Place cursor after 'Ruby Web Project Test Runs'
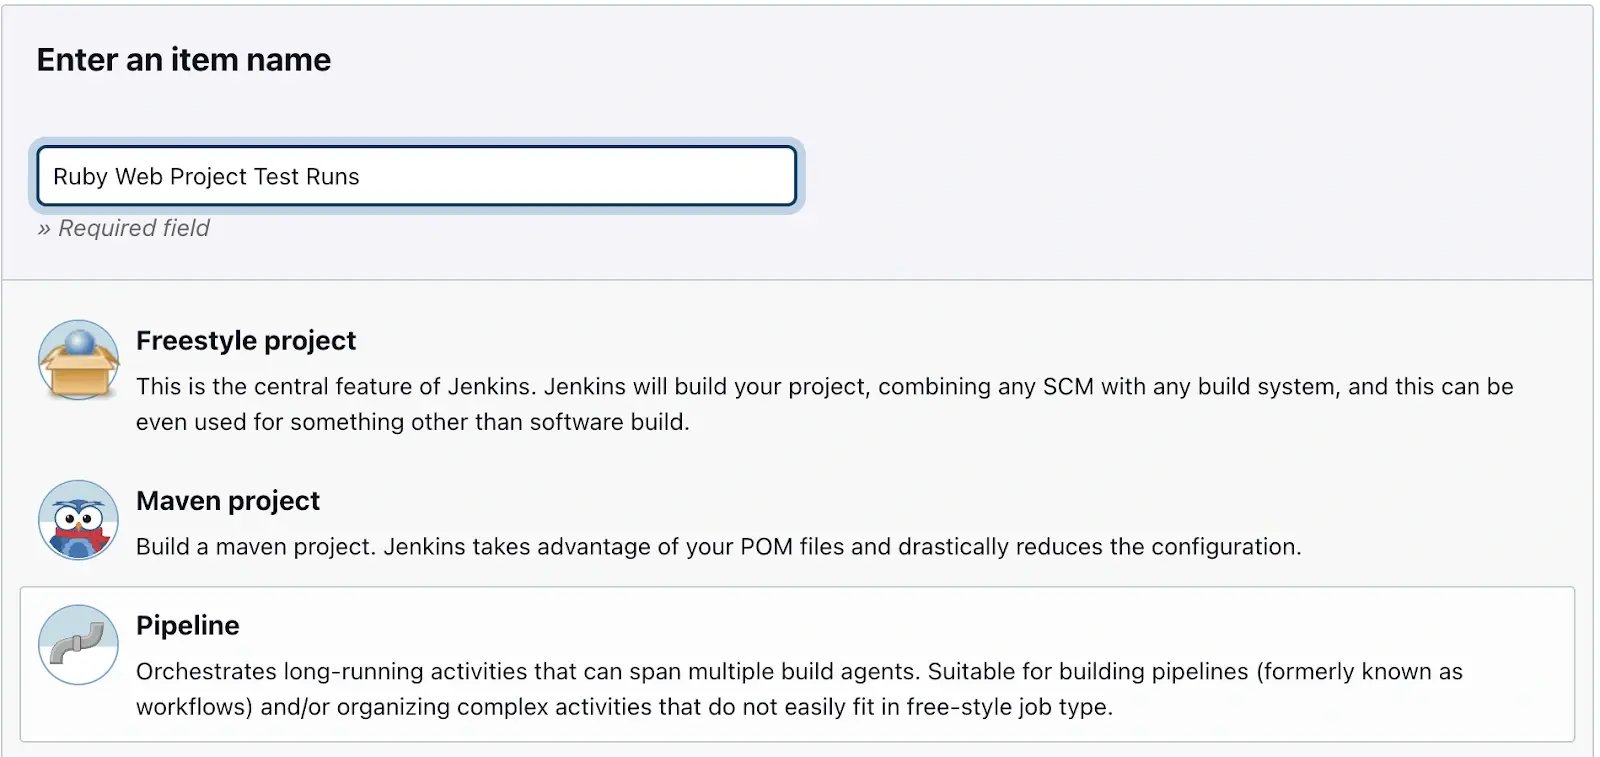Image resolution: width=1600 pixels, height=757 pixels. [x=362, y=176]
